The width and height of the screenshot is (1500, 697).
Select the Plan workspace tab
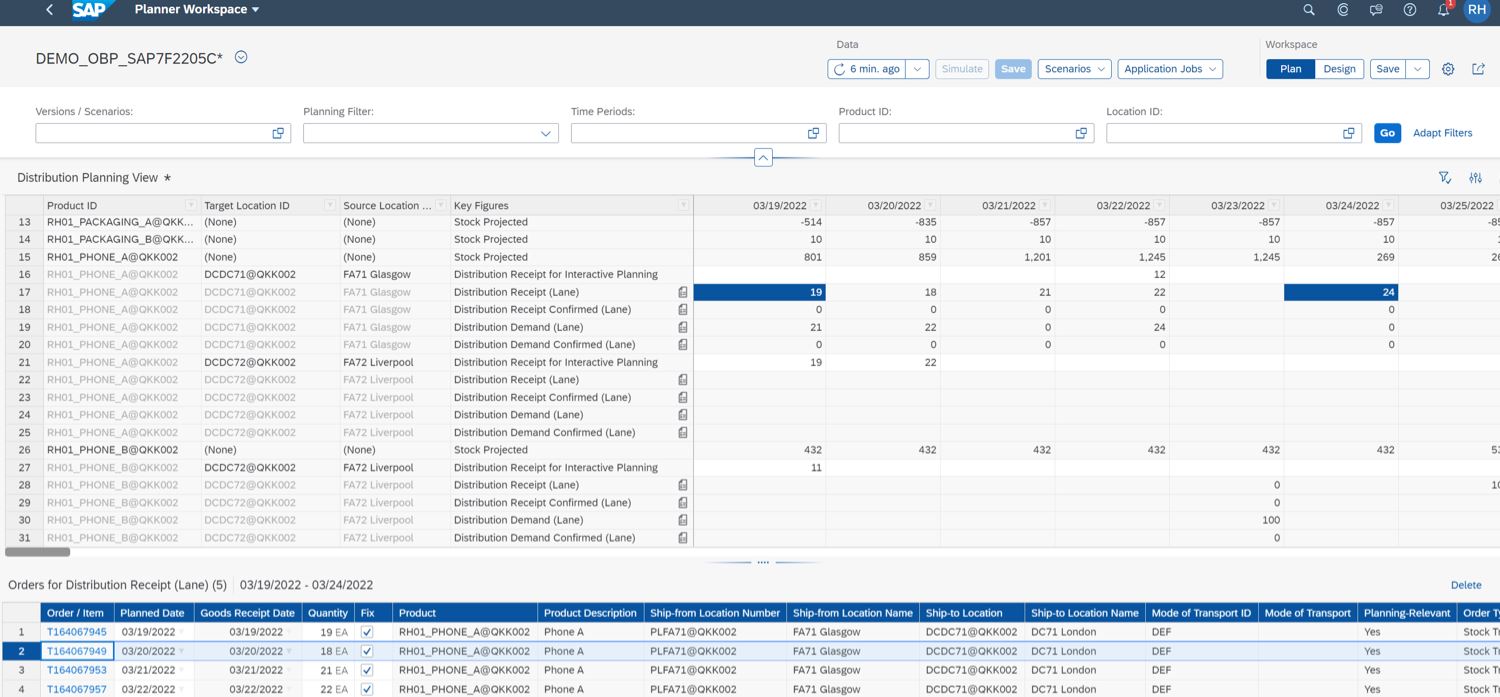pos(1290,69)
